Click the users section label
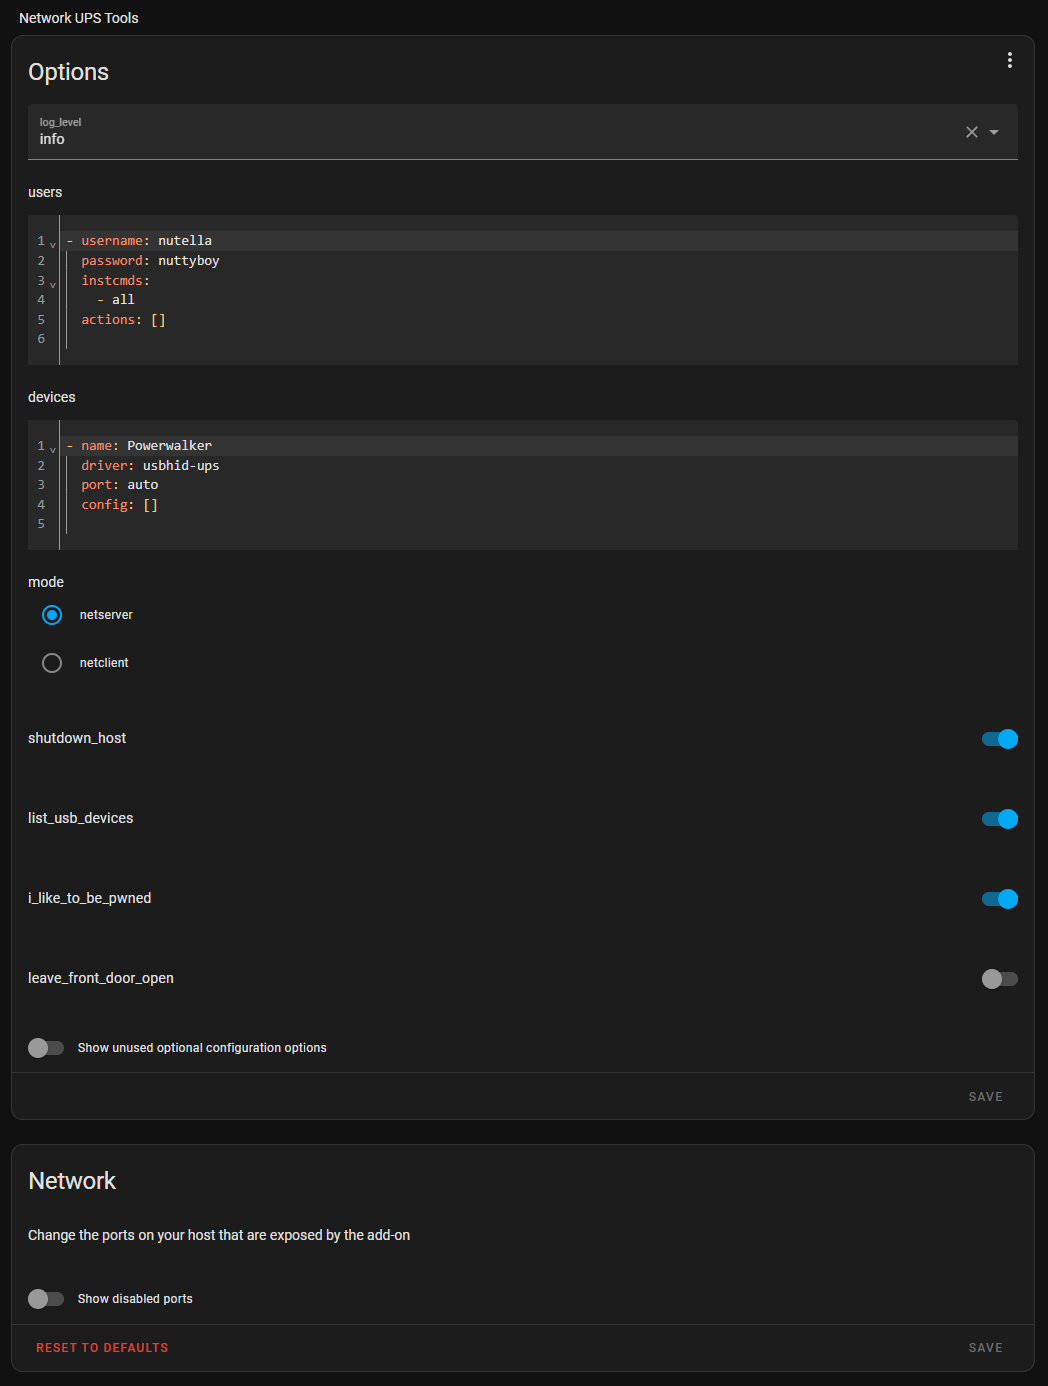The image size is (1048, 1386). pos(45,192)
